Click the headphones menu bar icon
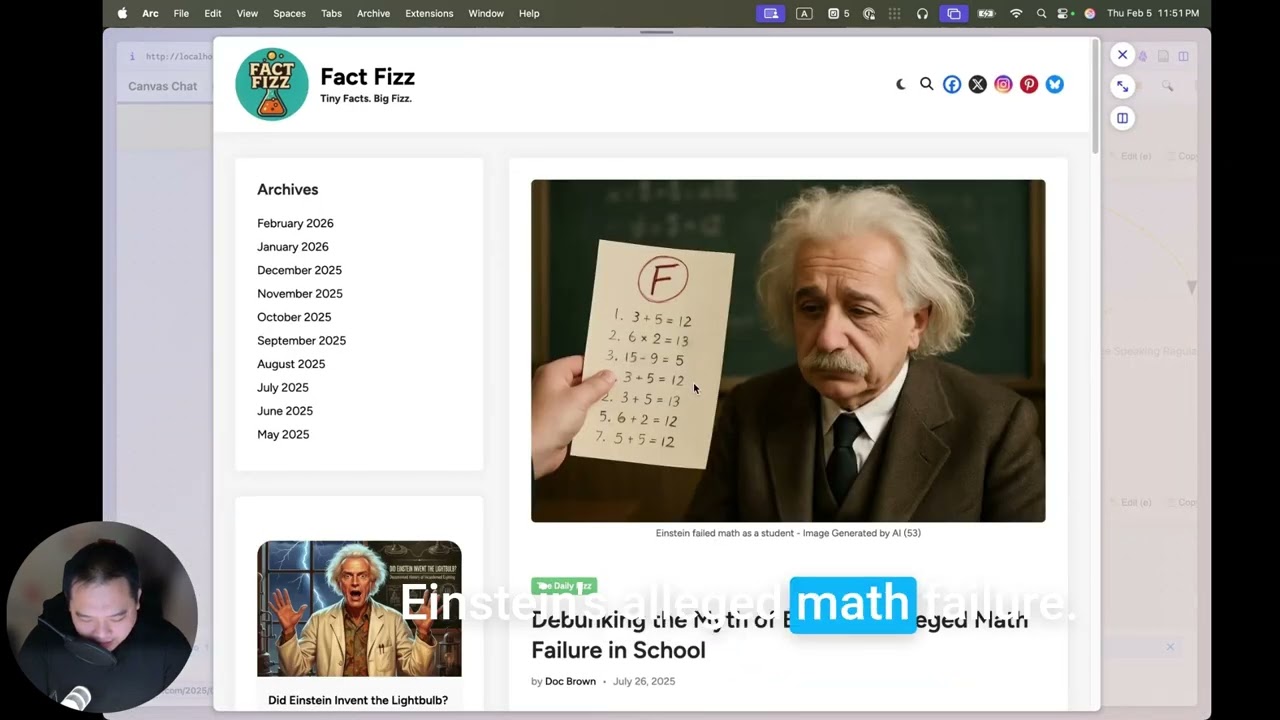This screenshot has height=720, width=1280. (x=922, y=13)
